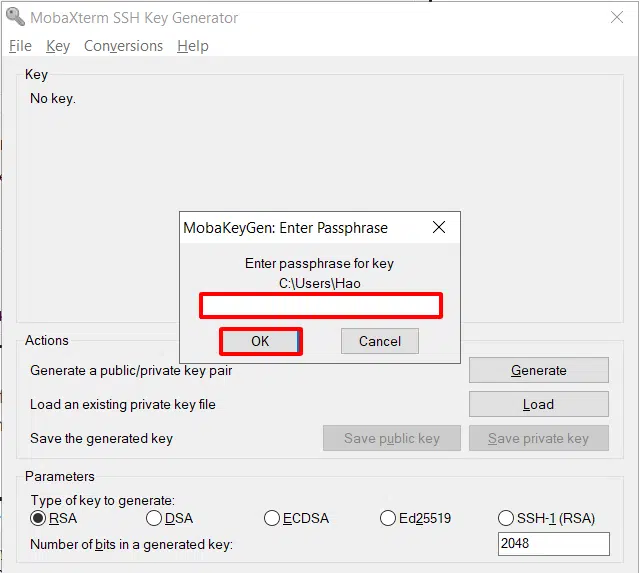This screenshot has width=640, height=573.
Task: Click Save public key button
Action: [392, 438]
